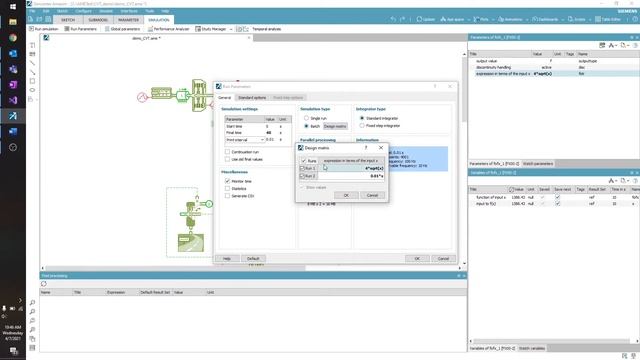Open the Plots tool in top ribbon
Viewport: 640px width, 360px height.
(x=481, y=19)
